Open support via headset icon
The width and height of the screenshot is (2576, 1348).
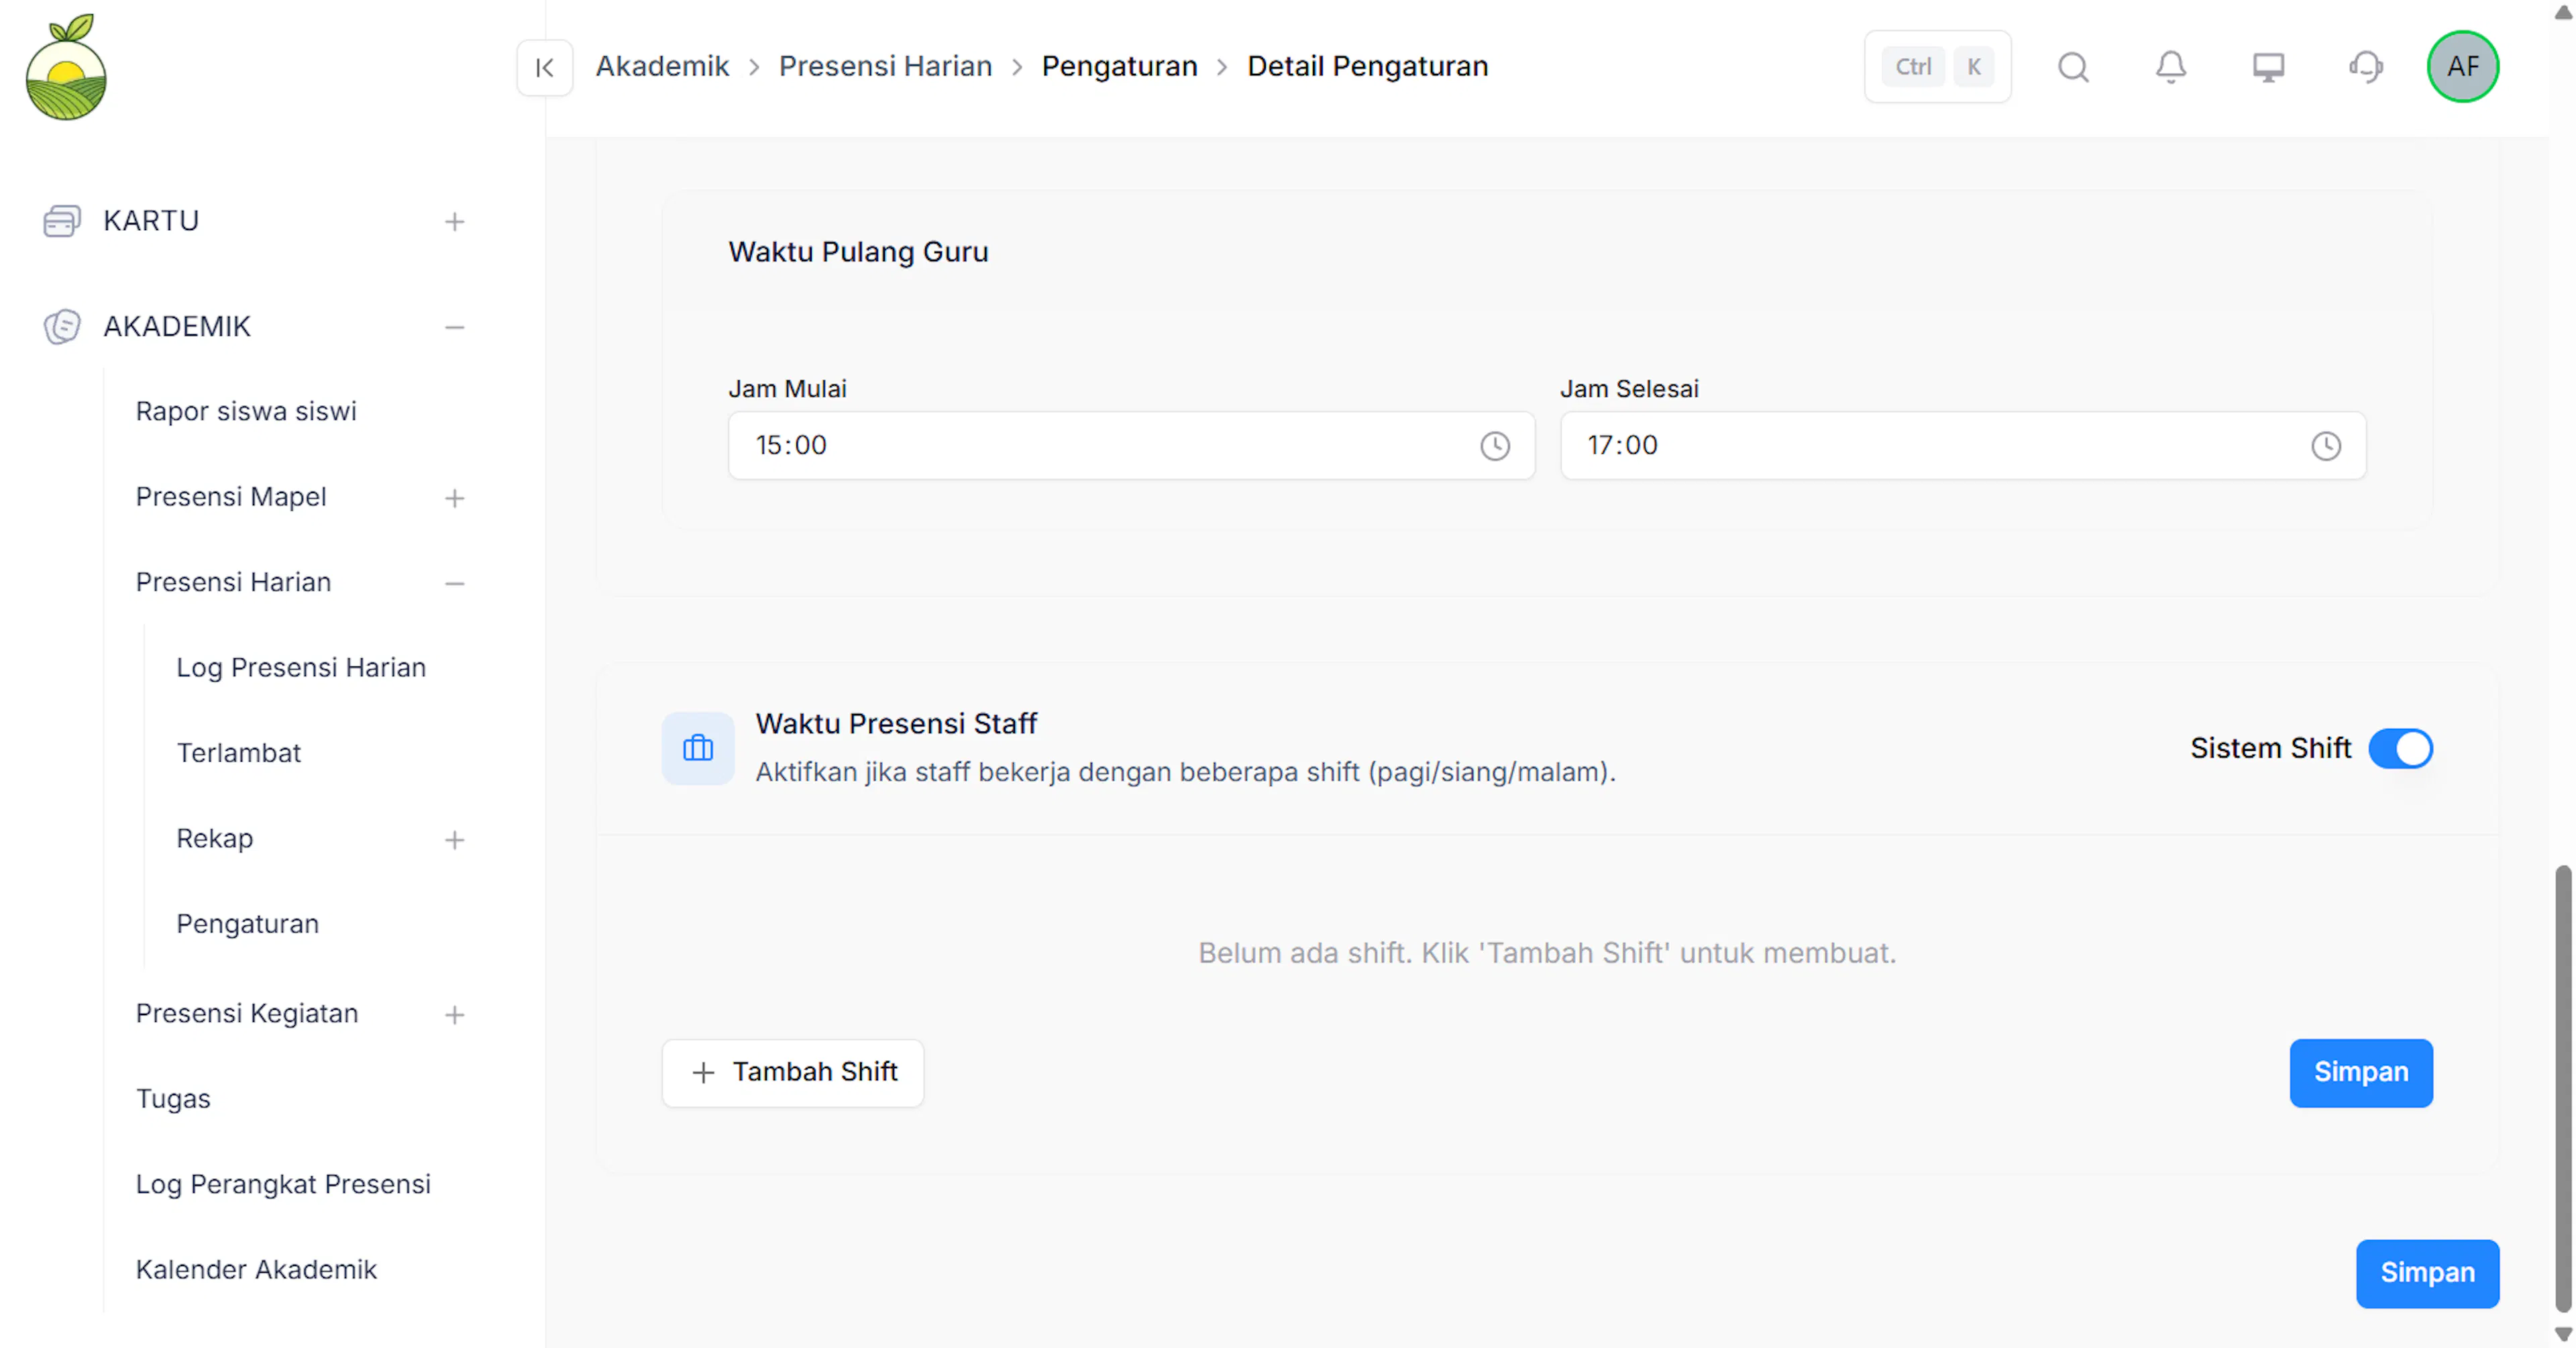point(2365,67)
